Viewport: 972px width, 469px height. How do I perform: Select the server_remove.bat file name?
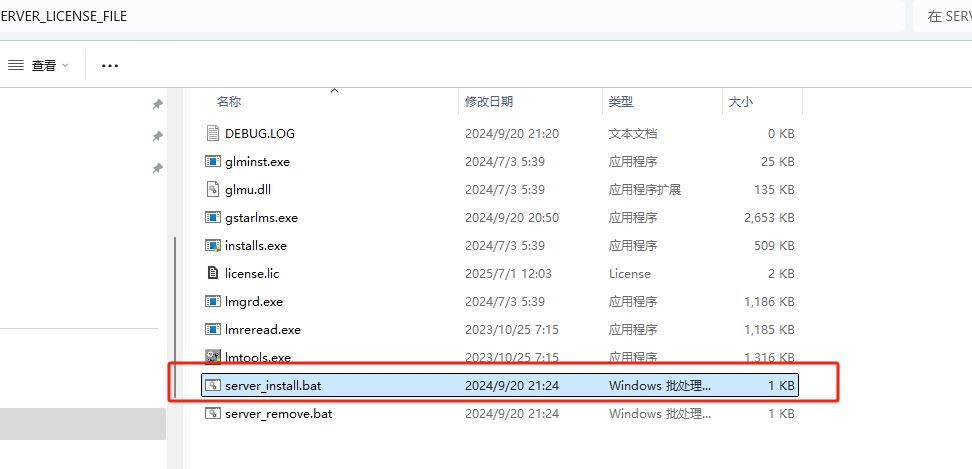(x=278, y=413)
